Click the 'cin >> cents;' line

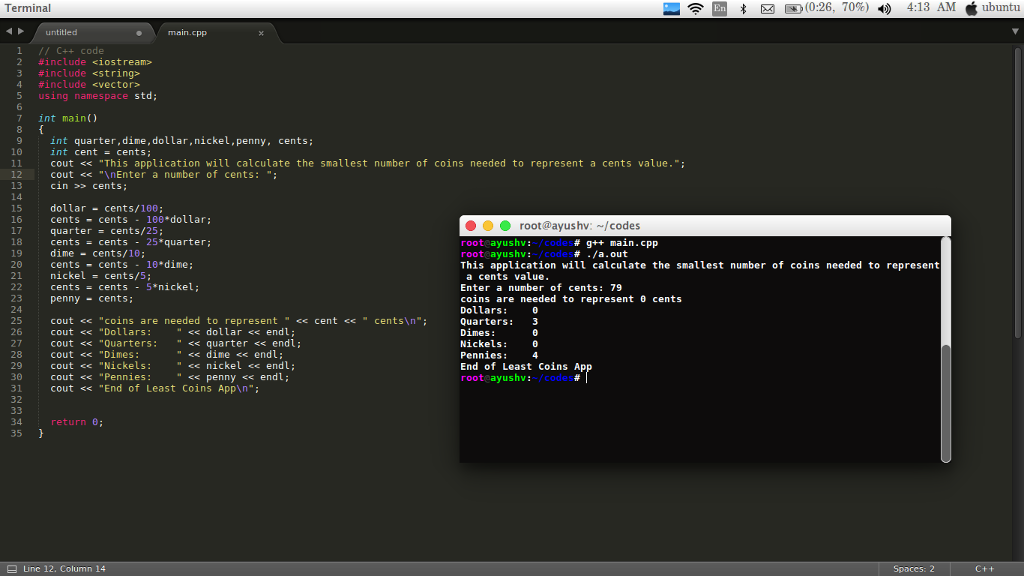[x=89, y=186]
